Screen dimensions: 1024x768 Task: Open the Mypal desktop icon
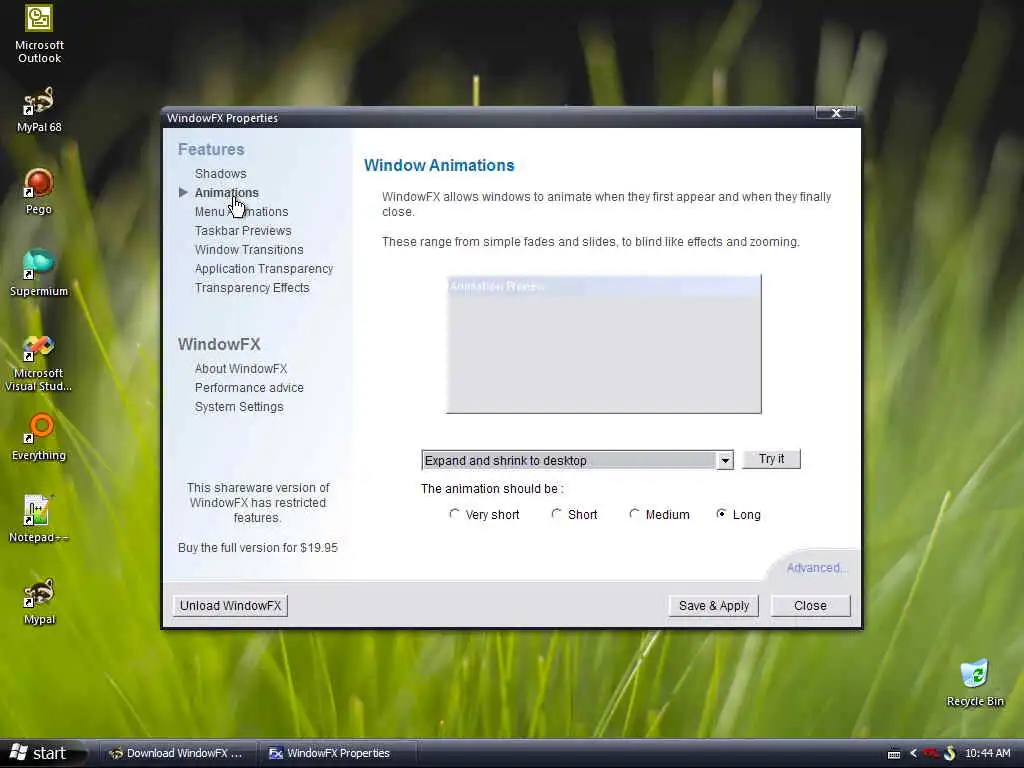(39, 602)
